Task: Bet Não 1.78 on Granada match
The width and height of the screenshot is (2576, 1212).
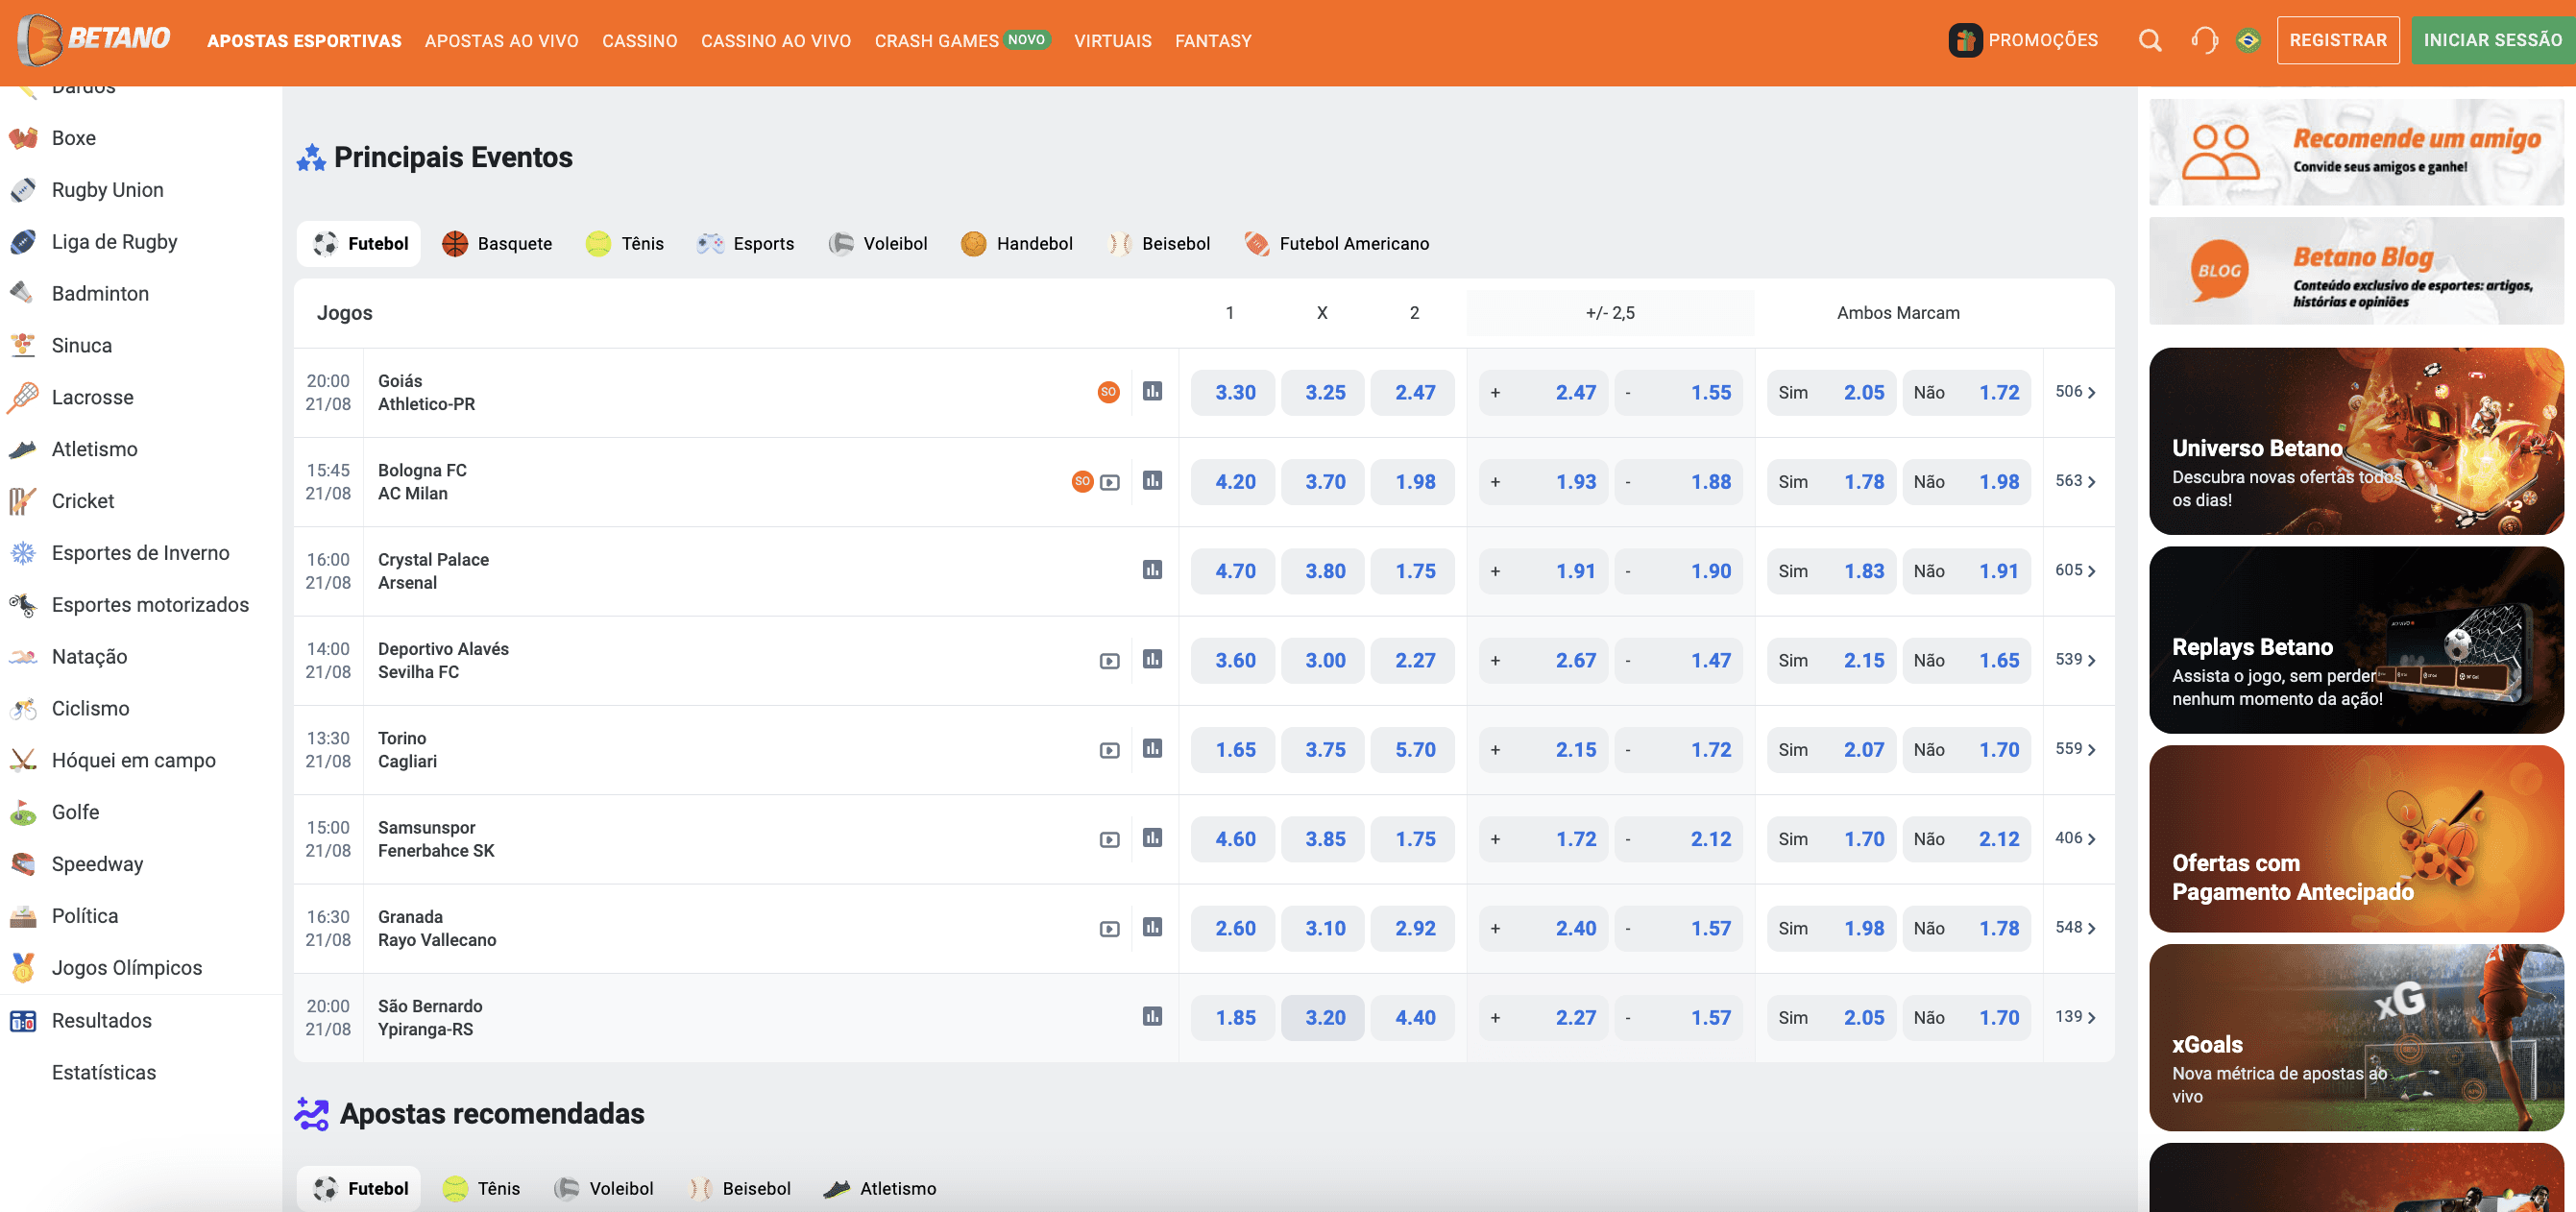Action: (x=1967, y=928)
